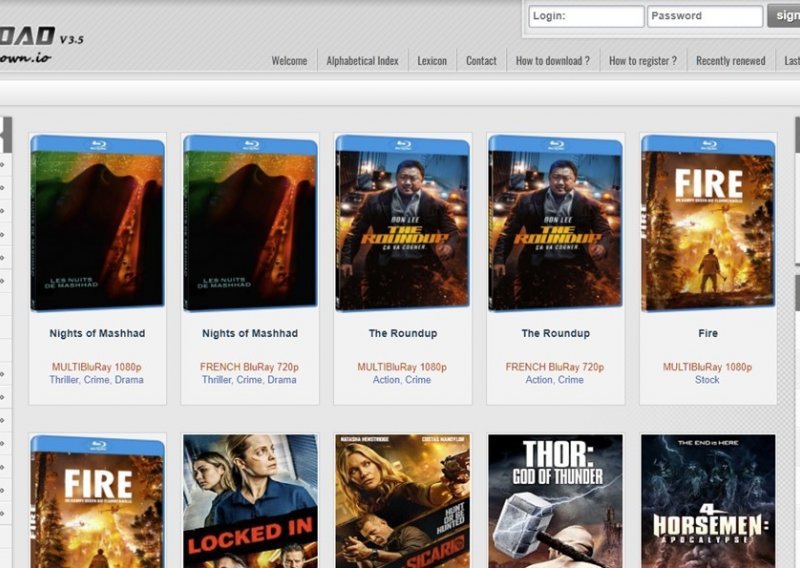Click The Roundup title above FRENCH BluRay 720p

pyautogui.click(x=555, y=333)
